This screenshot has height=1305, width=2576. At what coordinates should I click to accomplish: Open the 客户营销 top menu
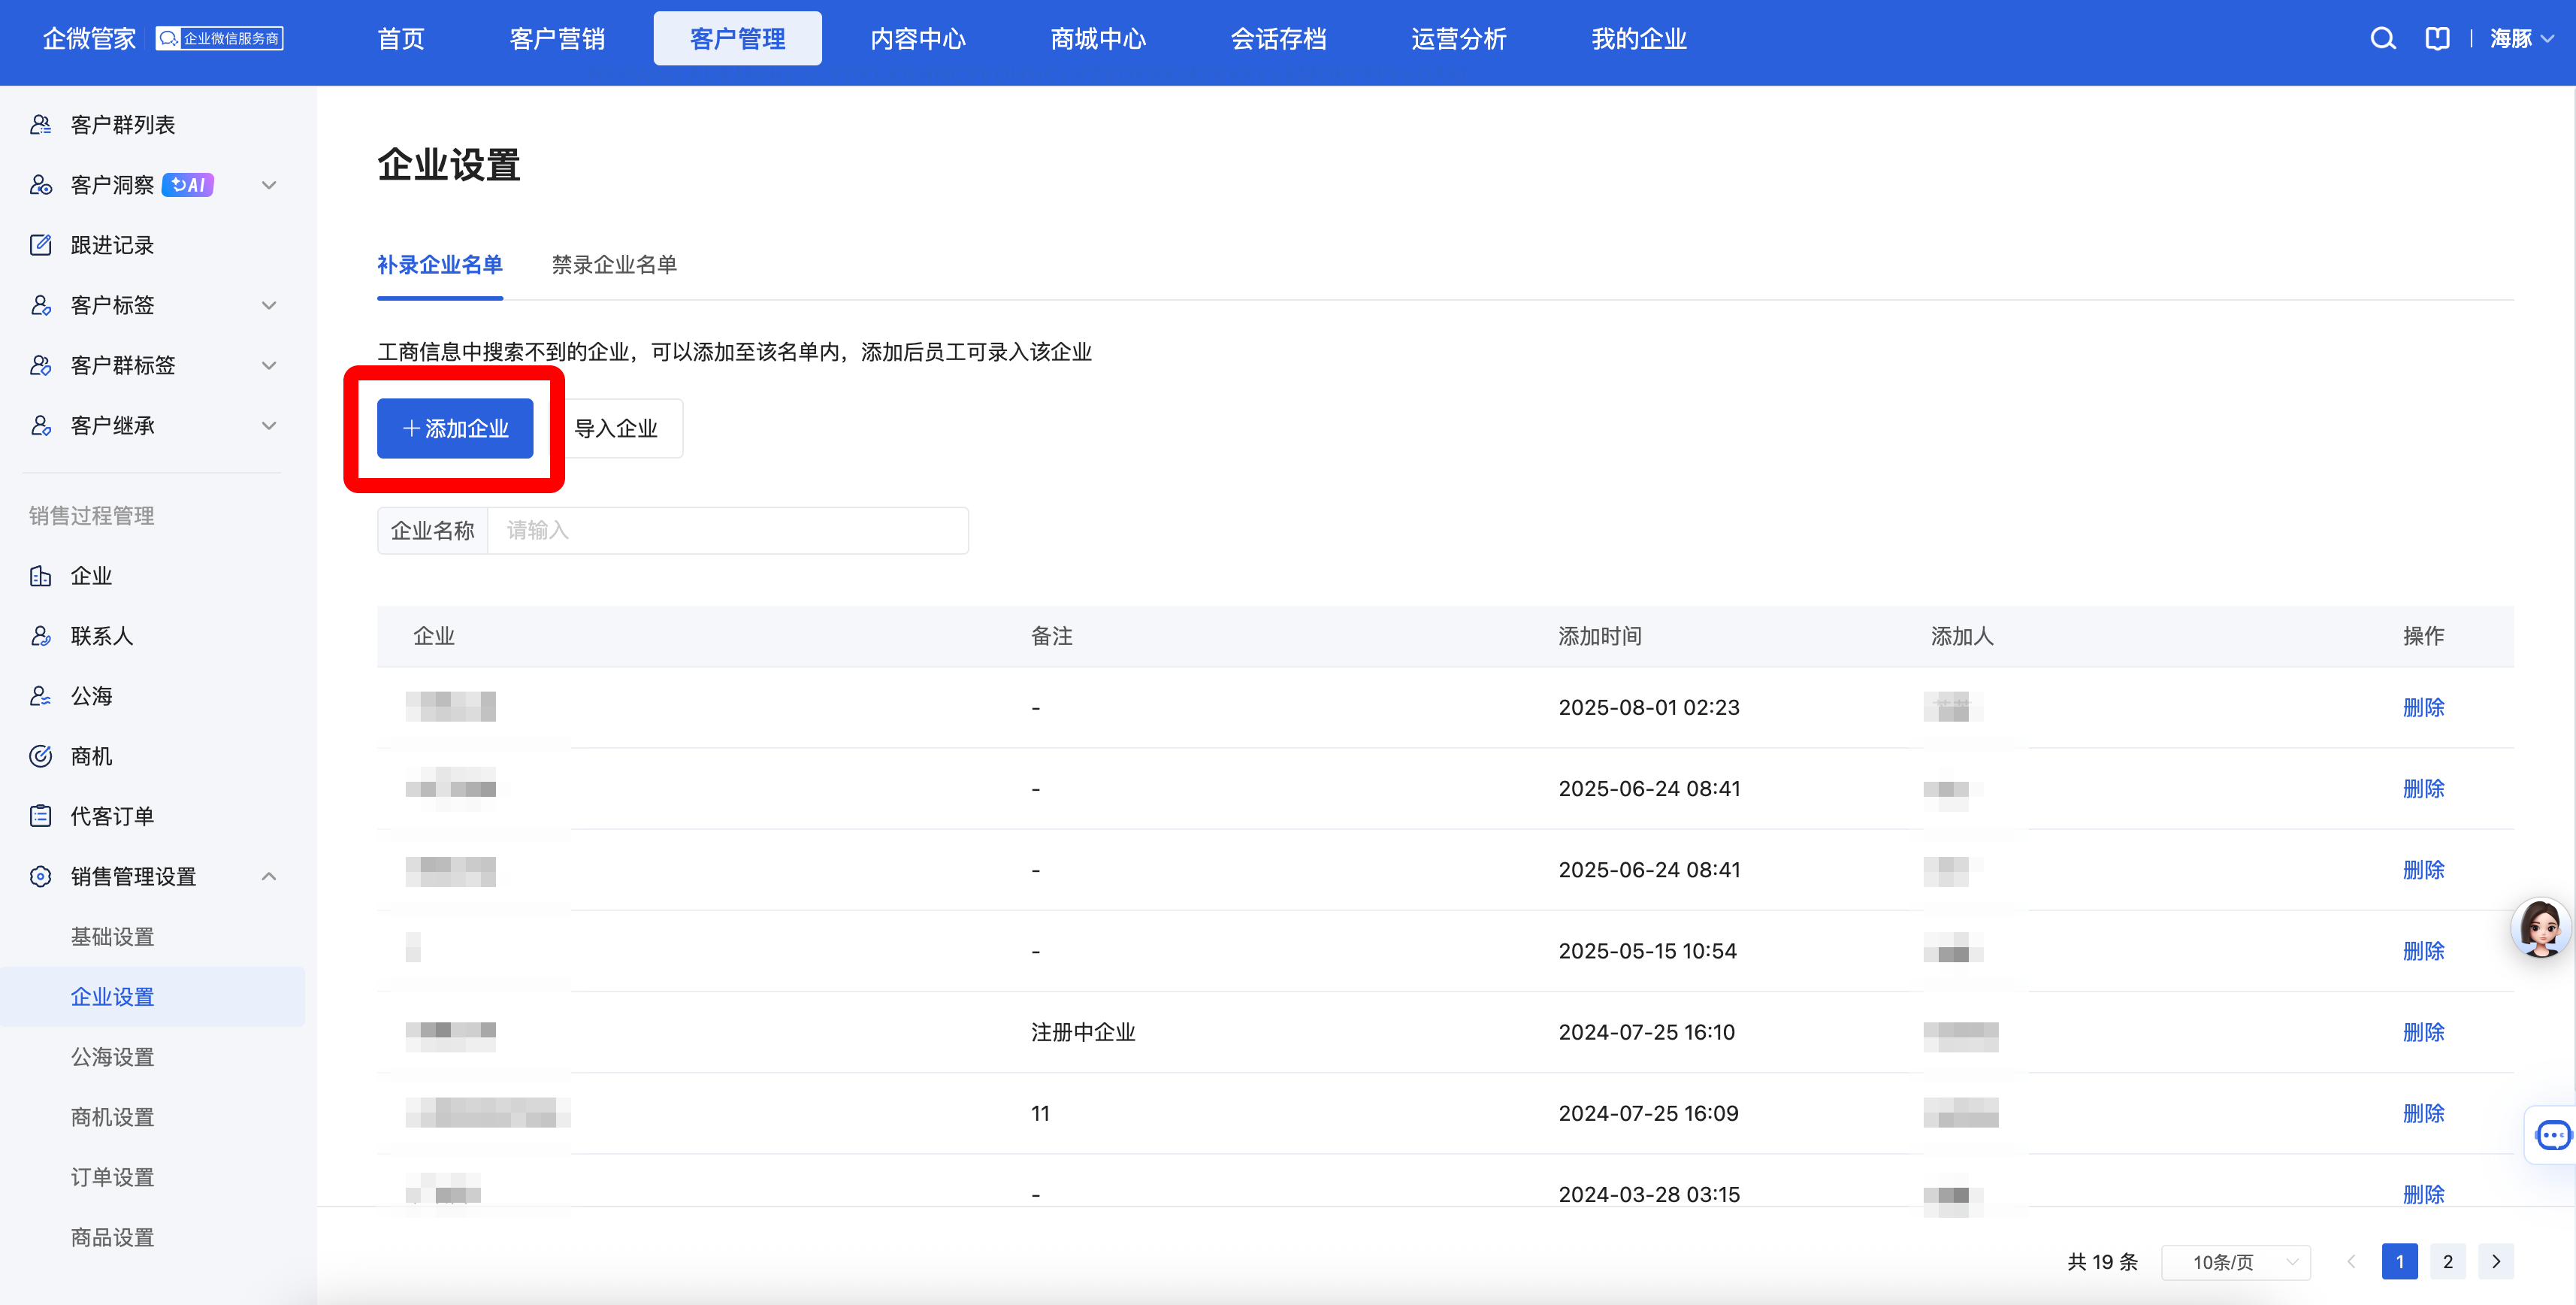coord(557,39)
